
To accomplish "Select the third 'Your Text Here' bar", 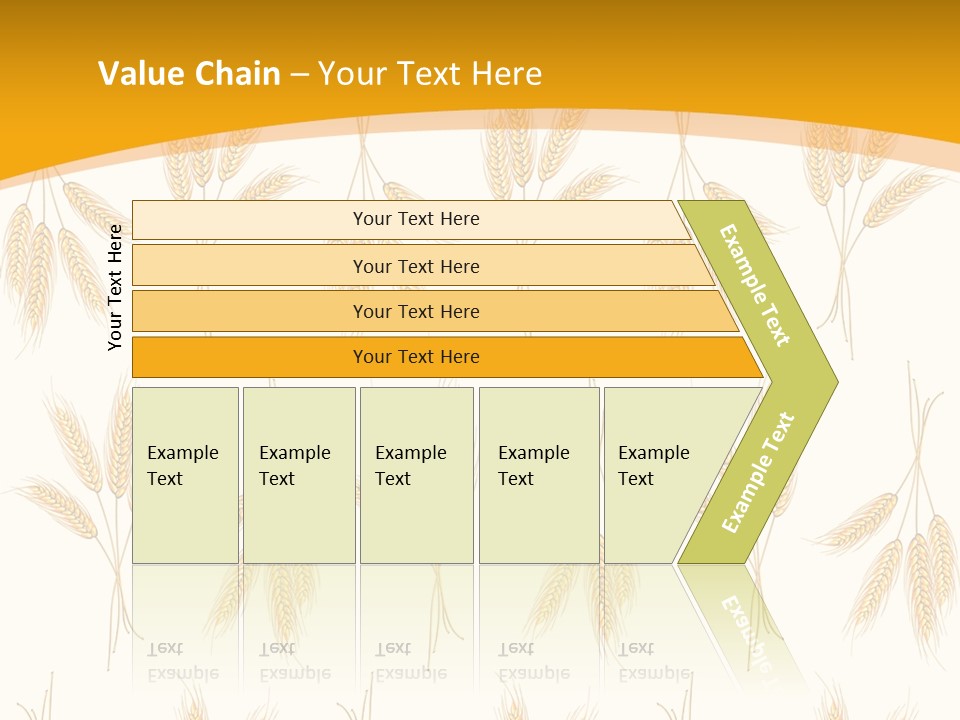I will pos(415,311).
